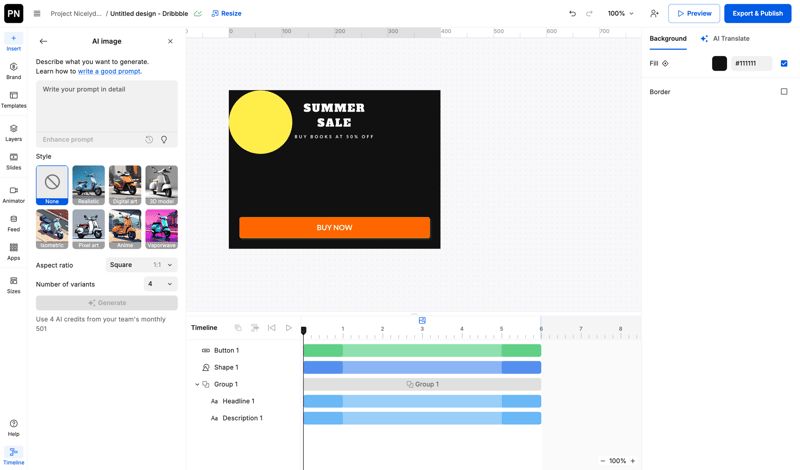Go back with the AI image arrow
Viewport: 800px width, 470px height.
(43, 41)
